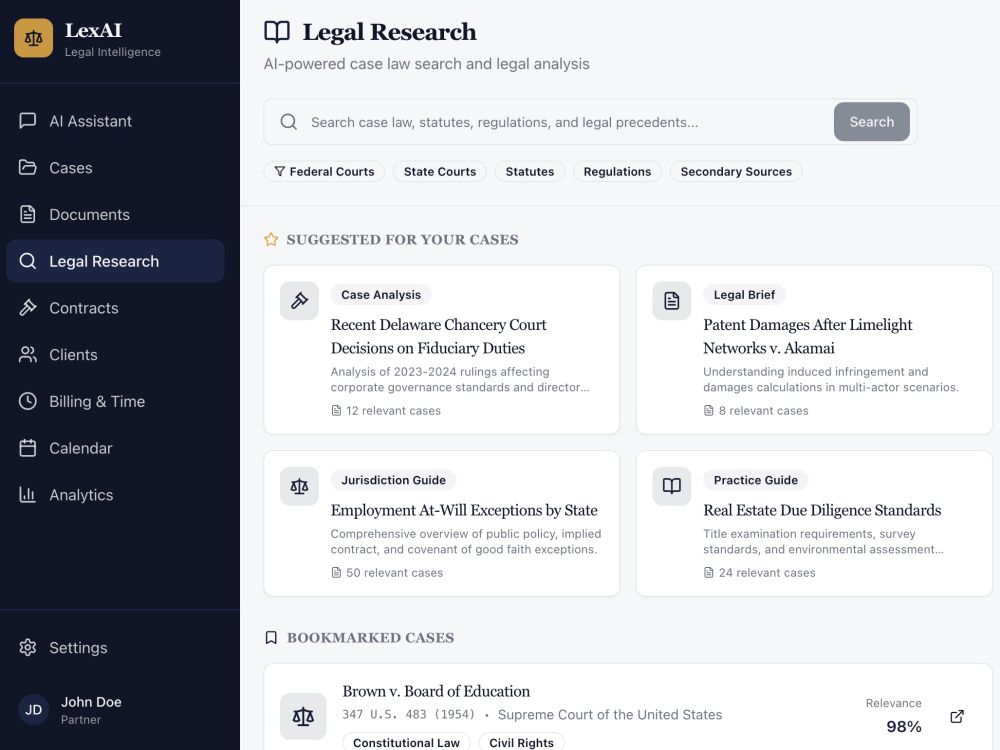Viewport: 1000px width, 750px height.
Task: Click the star icon beside Suggested For Your Cases
Action: pos(271,240)
